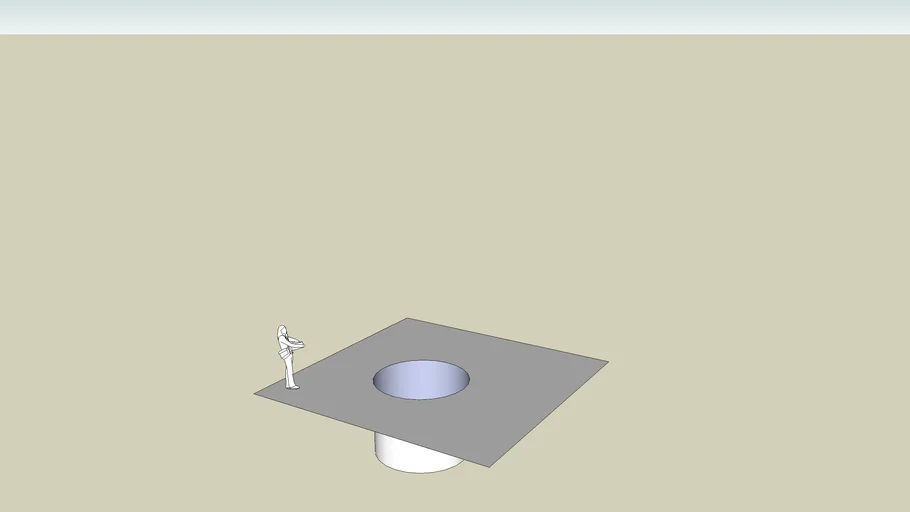The height and width of the screenshot is (512, 910).
Task: Click the feet of the standing figure
Action: pos(291,386)
